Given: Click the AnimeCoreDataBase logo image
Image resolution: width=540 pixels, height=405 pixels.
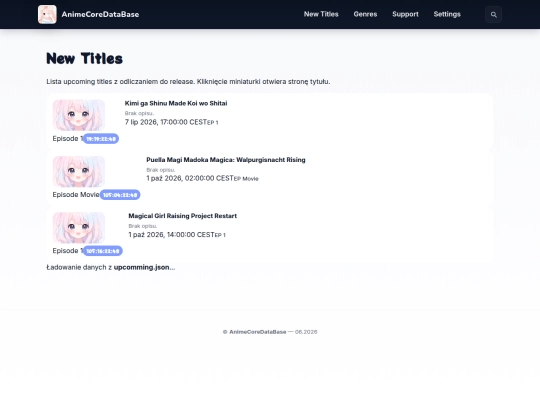Looking at the screenshot, I should tap(47, 14).
